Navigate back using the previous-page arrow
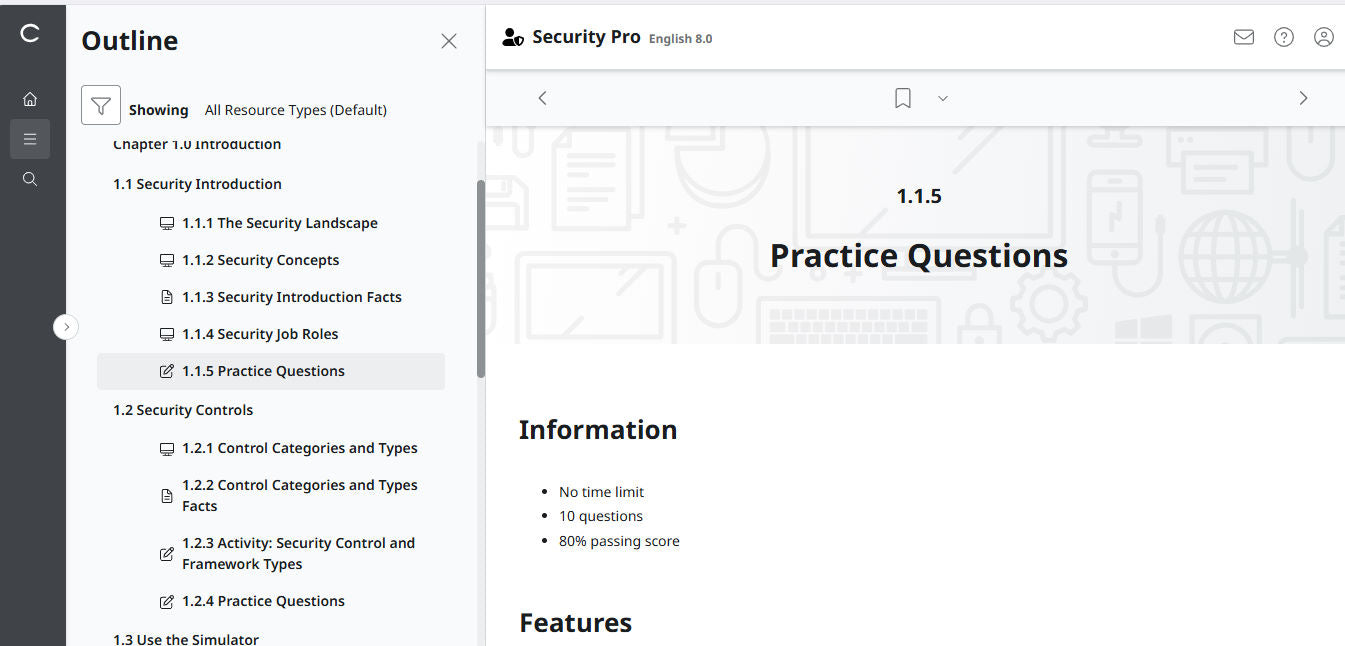This screenshot has height=646, width=1345. click(542, 97)
